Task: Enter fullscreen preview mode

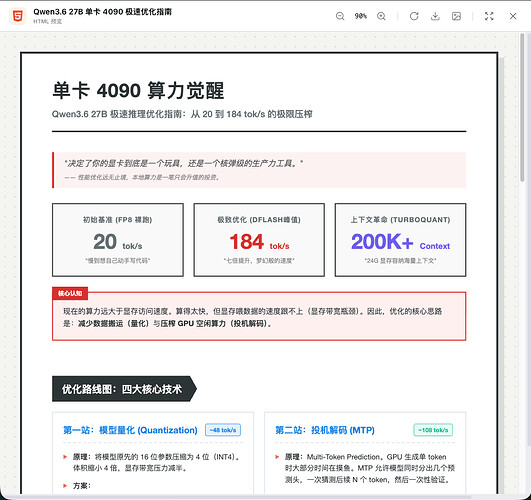Action: 489,16
